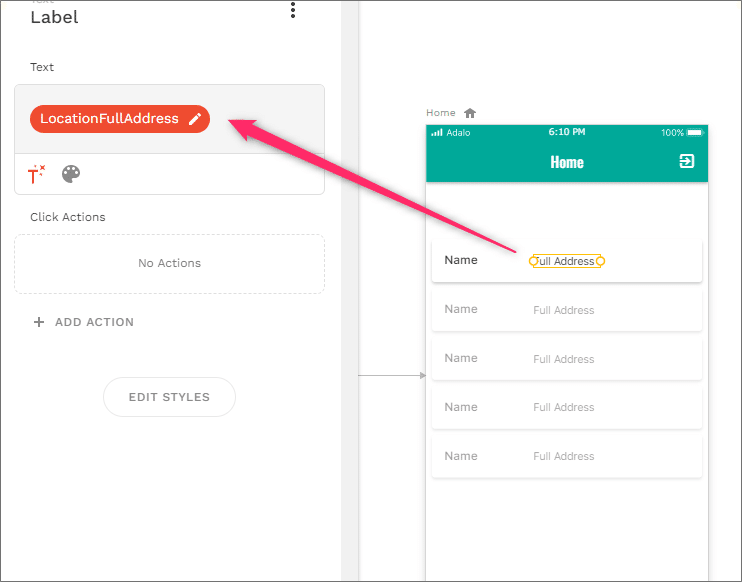Open the three-dot options menu beside Label
Image resolution: width=742 pixels, height=582 pixels.
click(293, 10)
